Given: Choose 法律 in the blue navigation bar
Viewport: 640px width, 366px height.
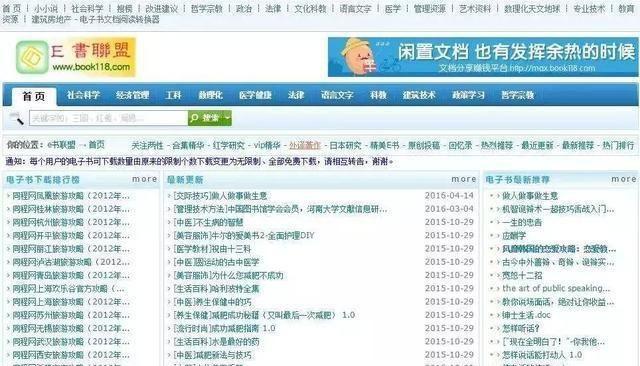Looking at the screenshot, I should tap(296, 95).
